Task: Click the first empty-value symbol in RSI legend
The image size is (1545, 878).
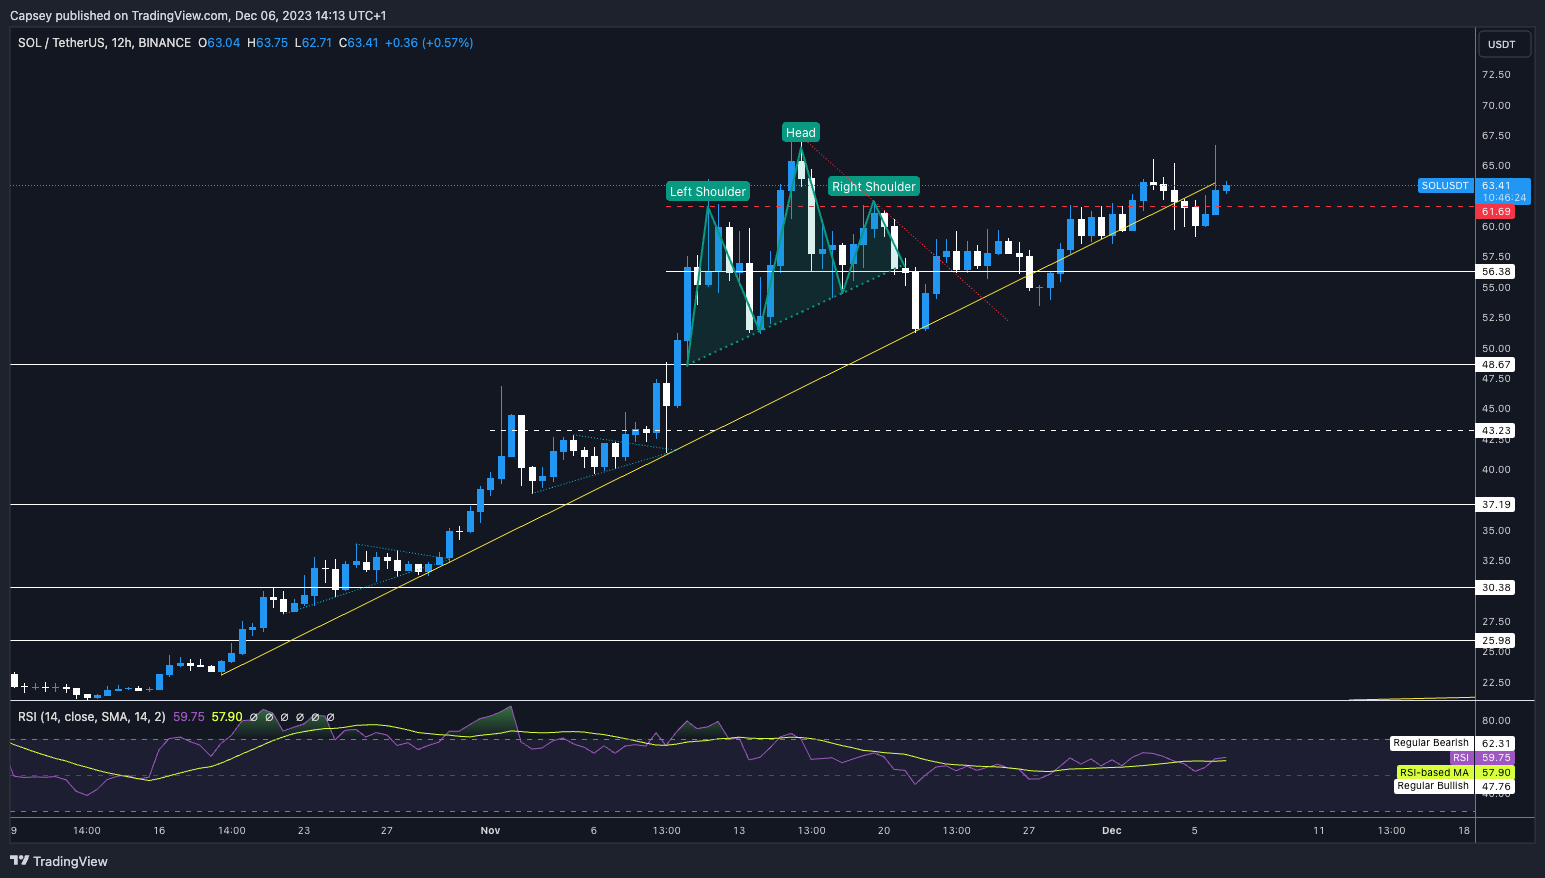Action: (254, 717)
